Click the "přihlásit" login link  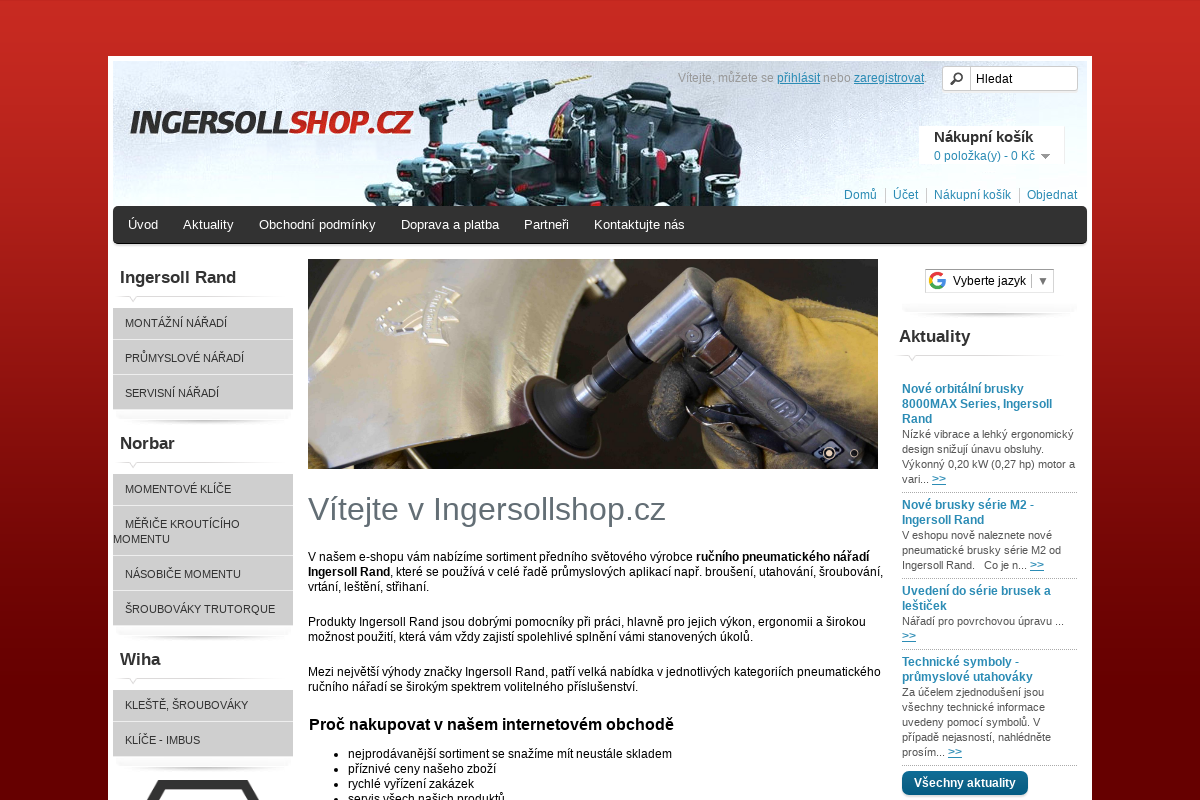click(x=798, y=76)
